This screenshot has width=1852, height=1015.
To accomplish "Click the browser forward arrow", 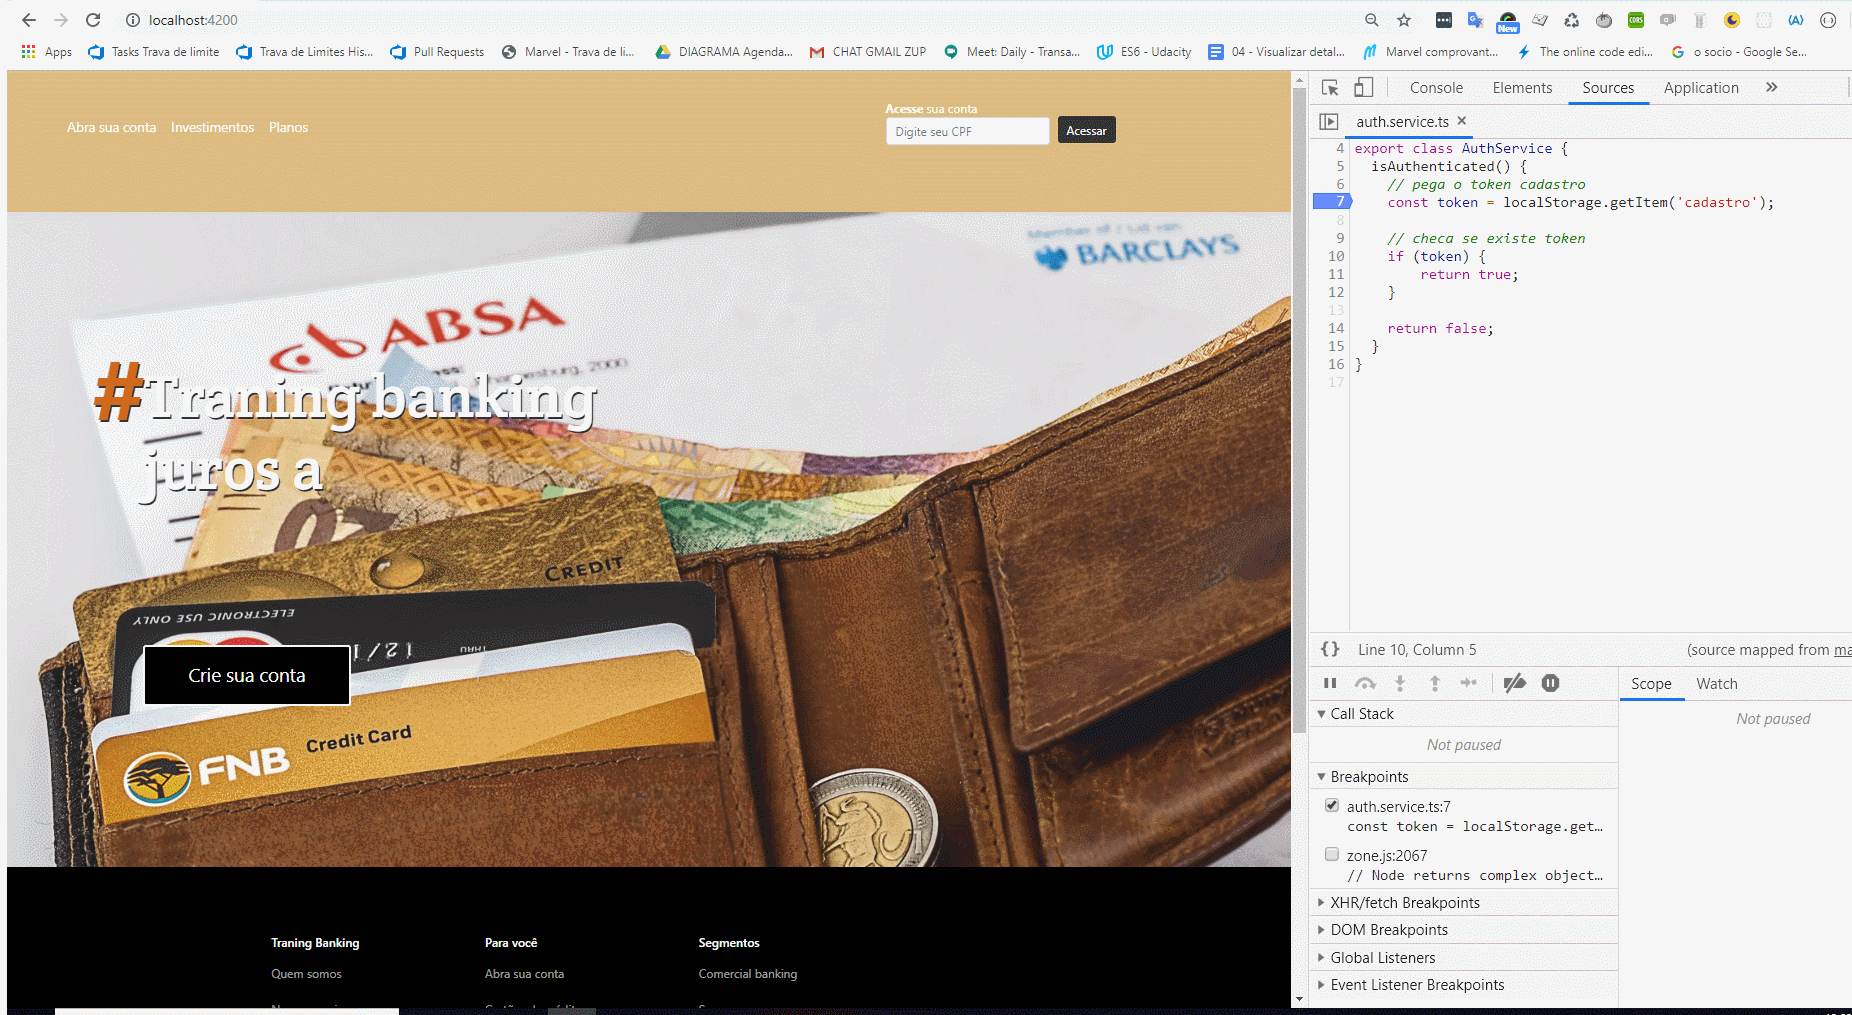I will (61, 20).
